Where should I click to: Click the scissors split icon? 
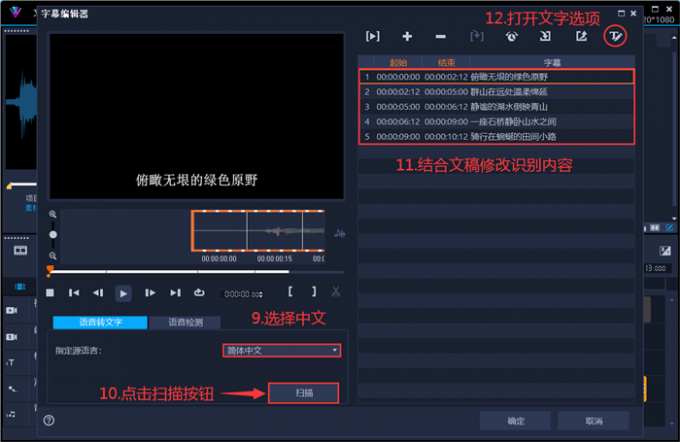tap(336, 292)
